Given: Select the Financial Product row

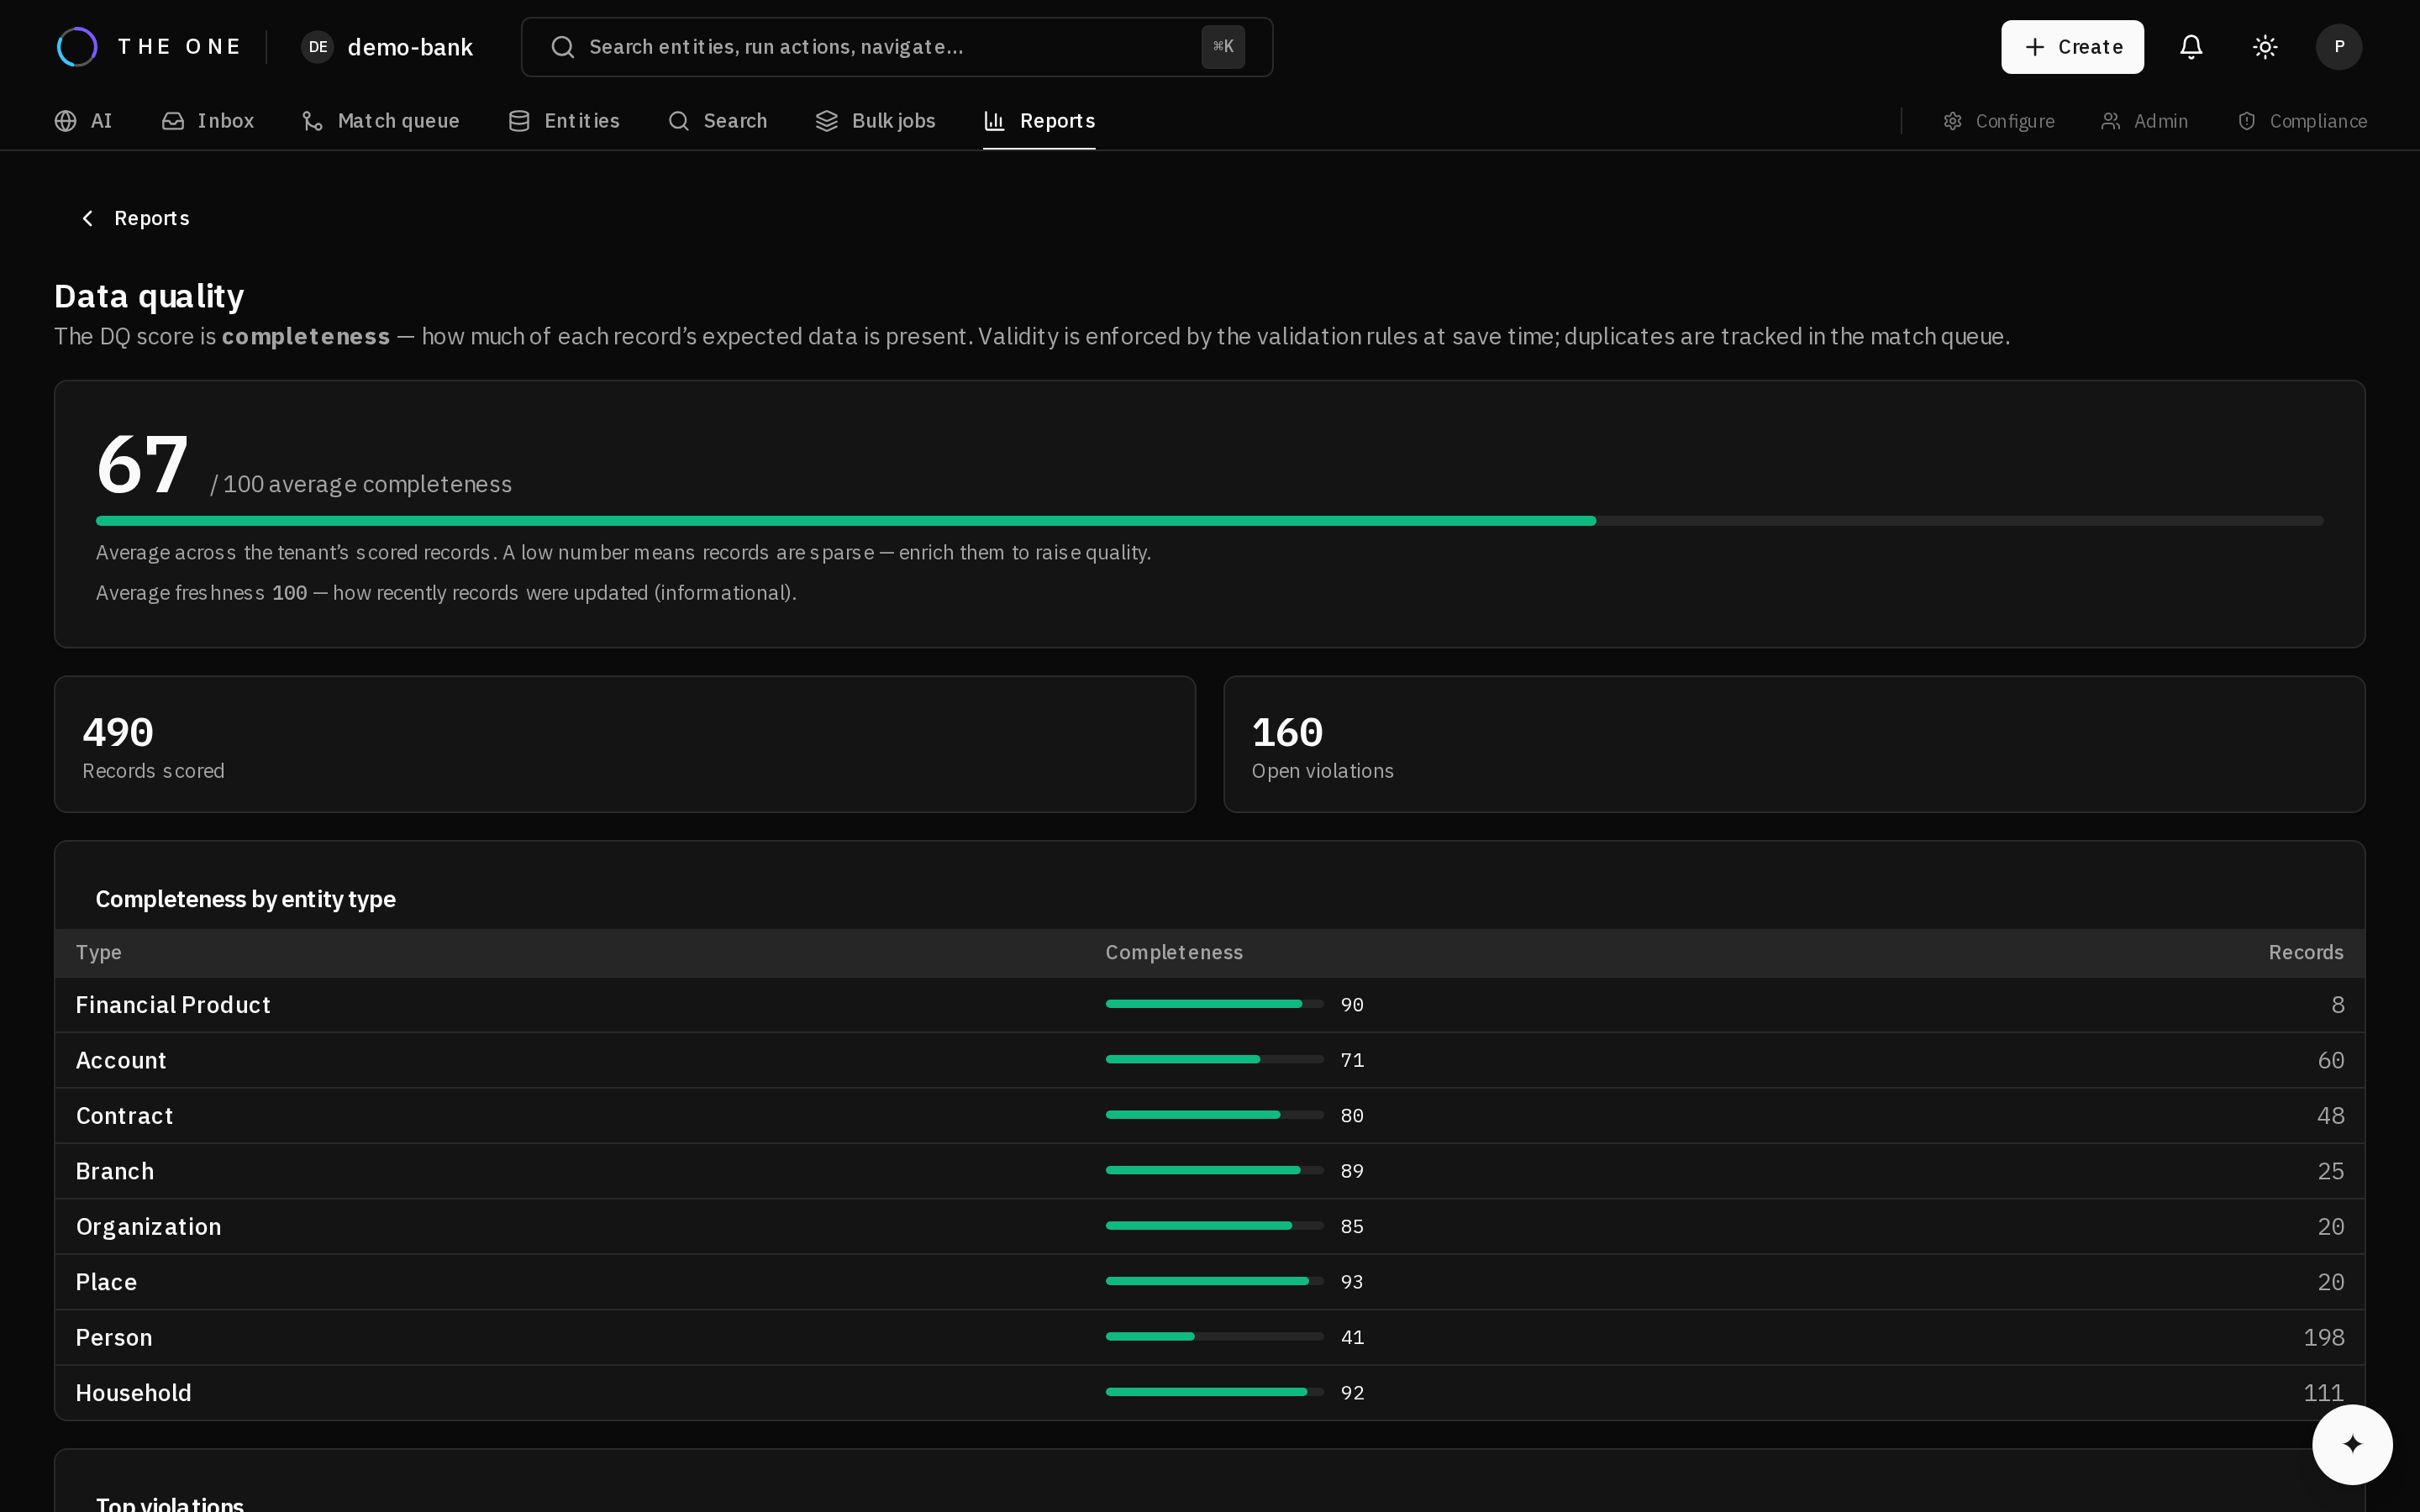Looking at the screenshot, I should coord(1209,1005).
